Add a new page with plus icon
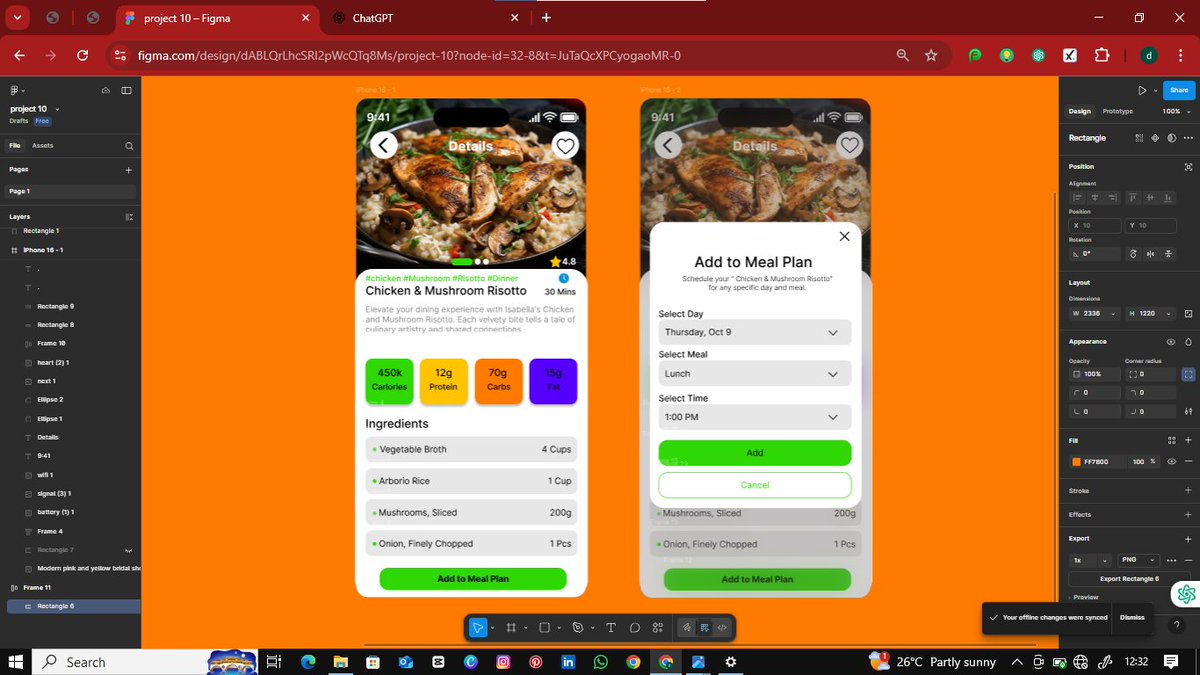1200x675 pixels. tap(129, 170)
